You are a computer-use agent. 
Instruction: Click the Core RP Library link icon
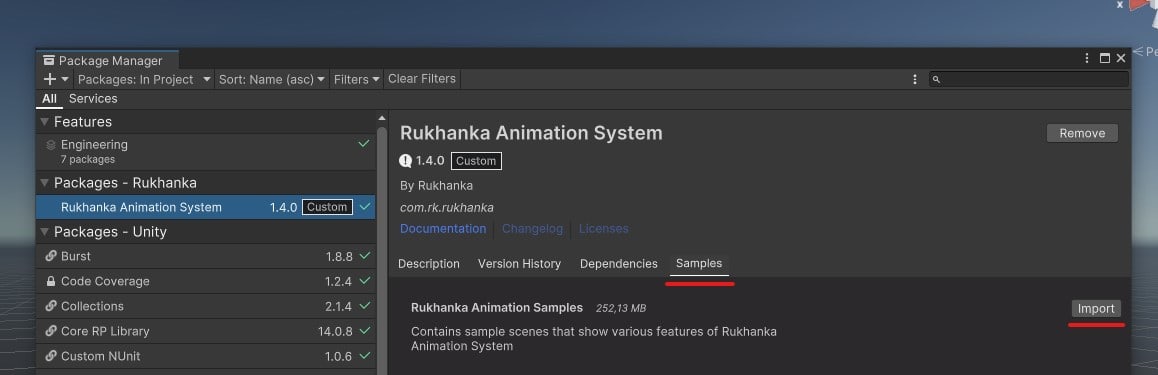51,331
